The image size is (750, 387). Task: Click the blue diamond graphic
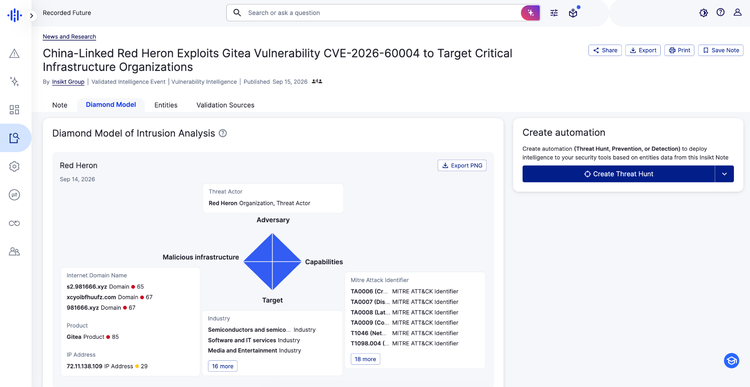pyautogui.click(x=272, y=262)
